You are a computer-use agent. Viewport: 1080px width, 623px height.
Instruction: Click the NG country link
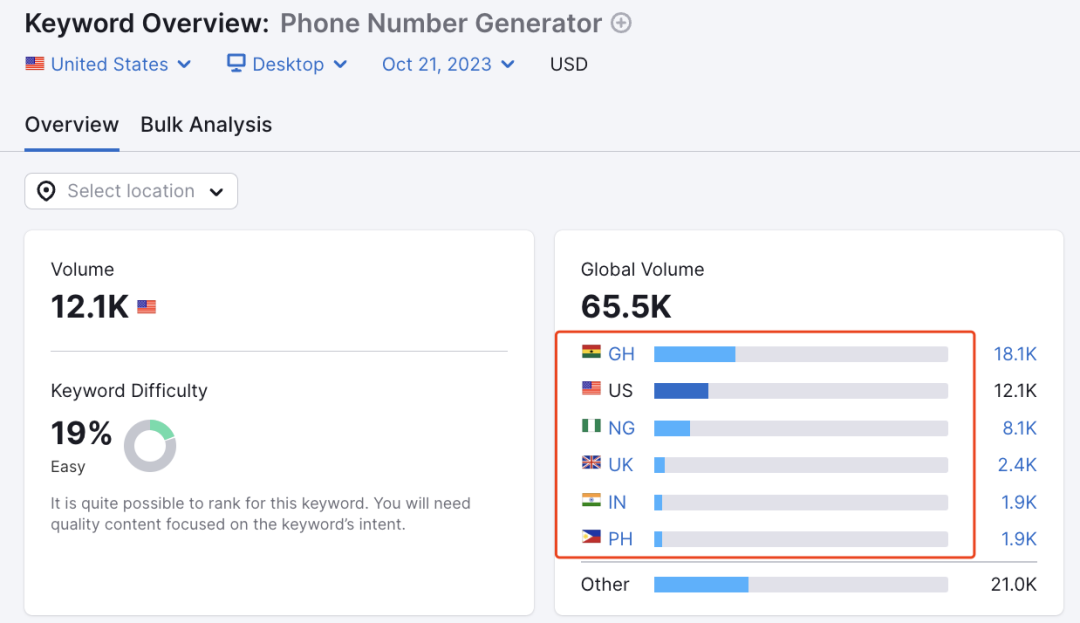[621, 428]
